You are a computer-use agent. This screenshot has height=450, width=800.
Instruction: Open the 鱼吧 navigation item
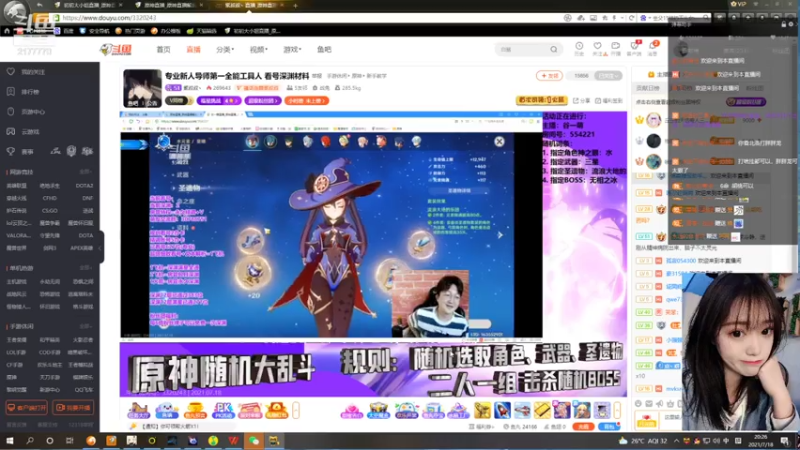(324, 49)
